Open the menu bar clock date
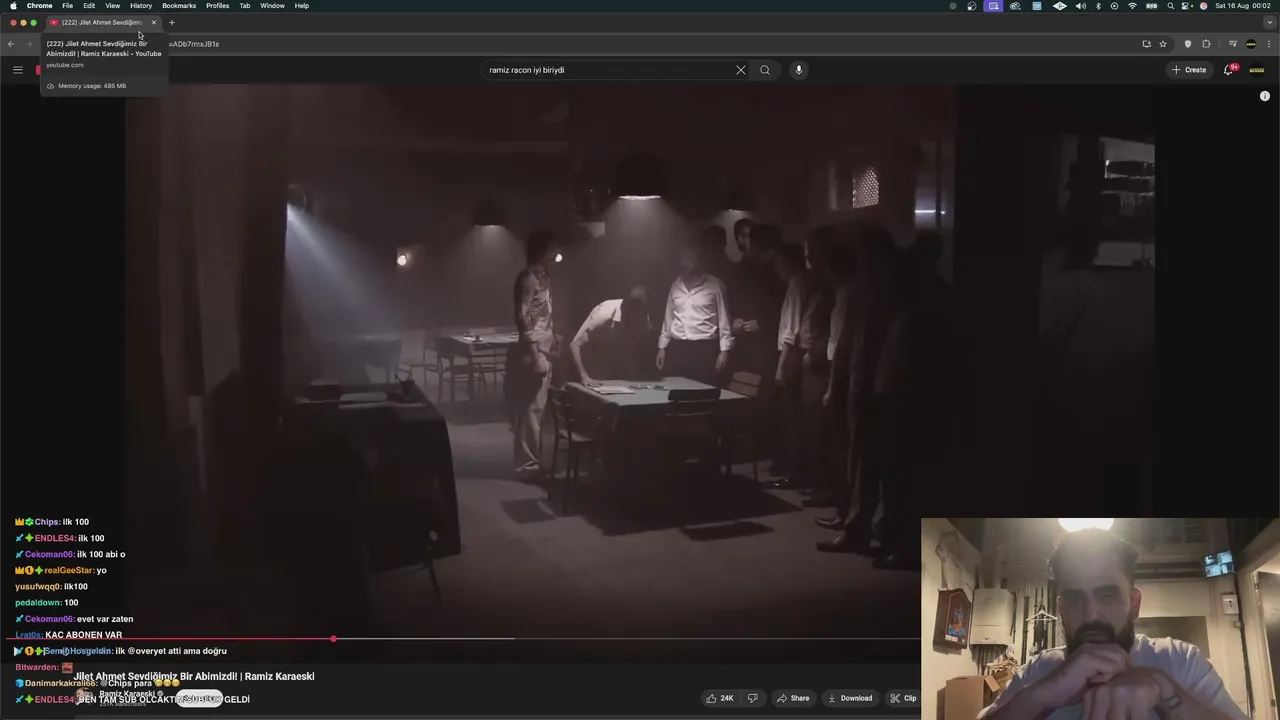1280x720 pixels. (x=1243, y=6)
